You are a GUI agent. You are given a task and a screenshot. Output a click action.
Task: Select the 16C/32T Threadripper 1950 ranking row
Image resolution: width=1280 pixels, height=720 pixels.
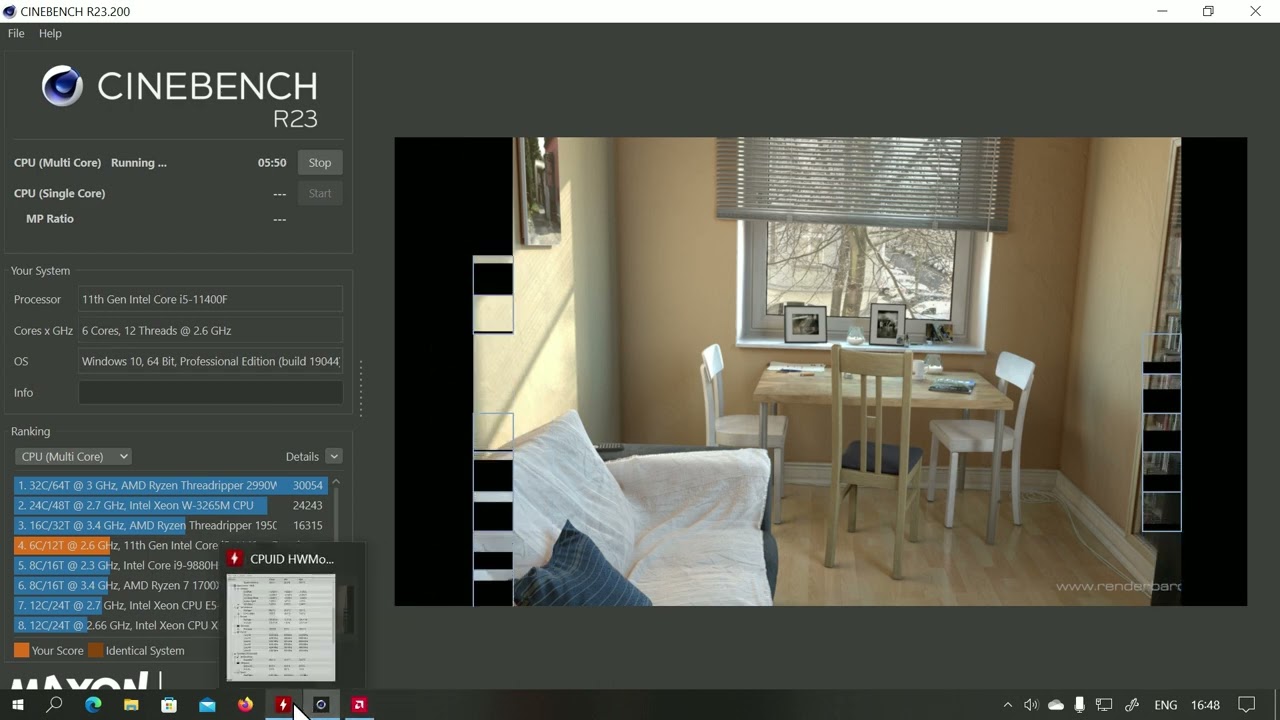point(170,525)
